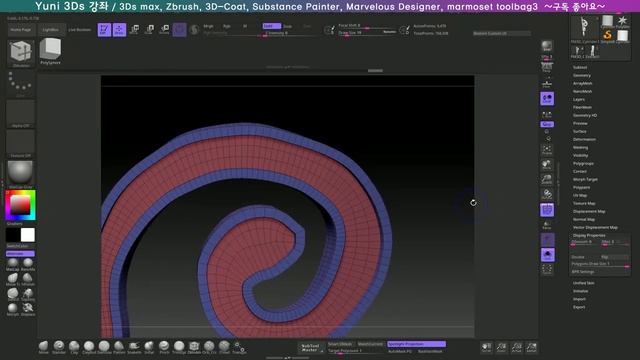Image resolution: width=640 pixels, height=360 pixels.
Task: Adjust the Draw Size slider
Action: click(366, 33)
